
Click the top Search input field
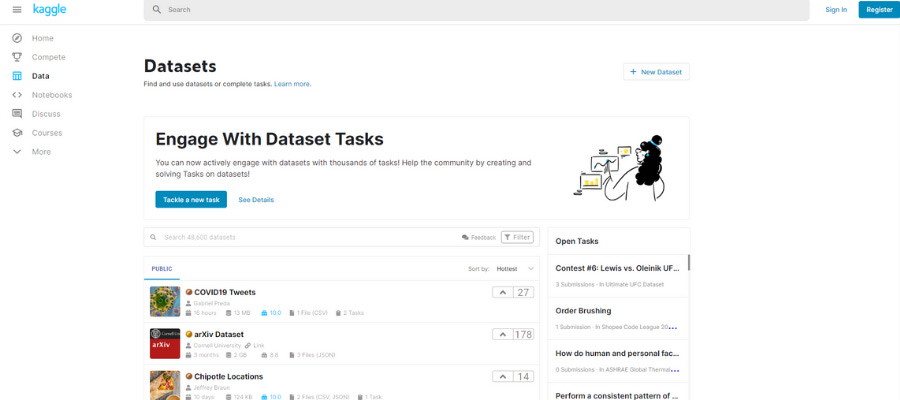pyautogui.click(x=476, y=10)
